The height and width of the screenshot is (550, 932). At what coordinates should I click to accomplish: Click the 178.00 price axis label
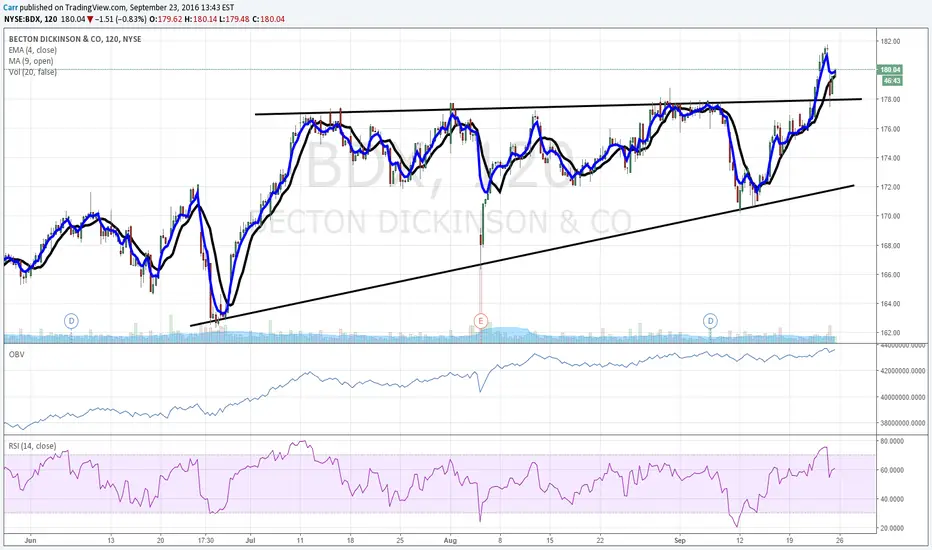(x=890, y=99)
